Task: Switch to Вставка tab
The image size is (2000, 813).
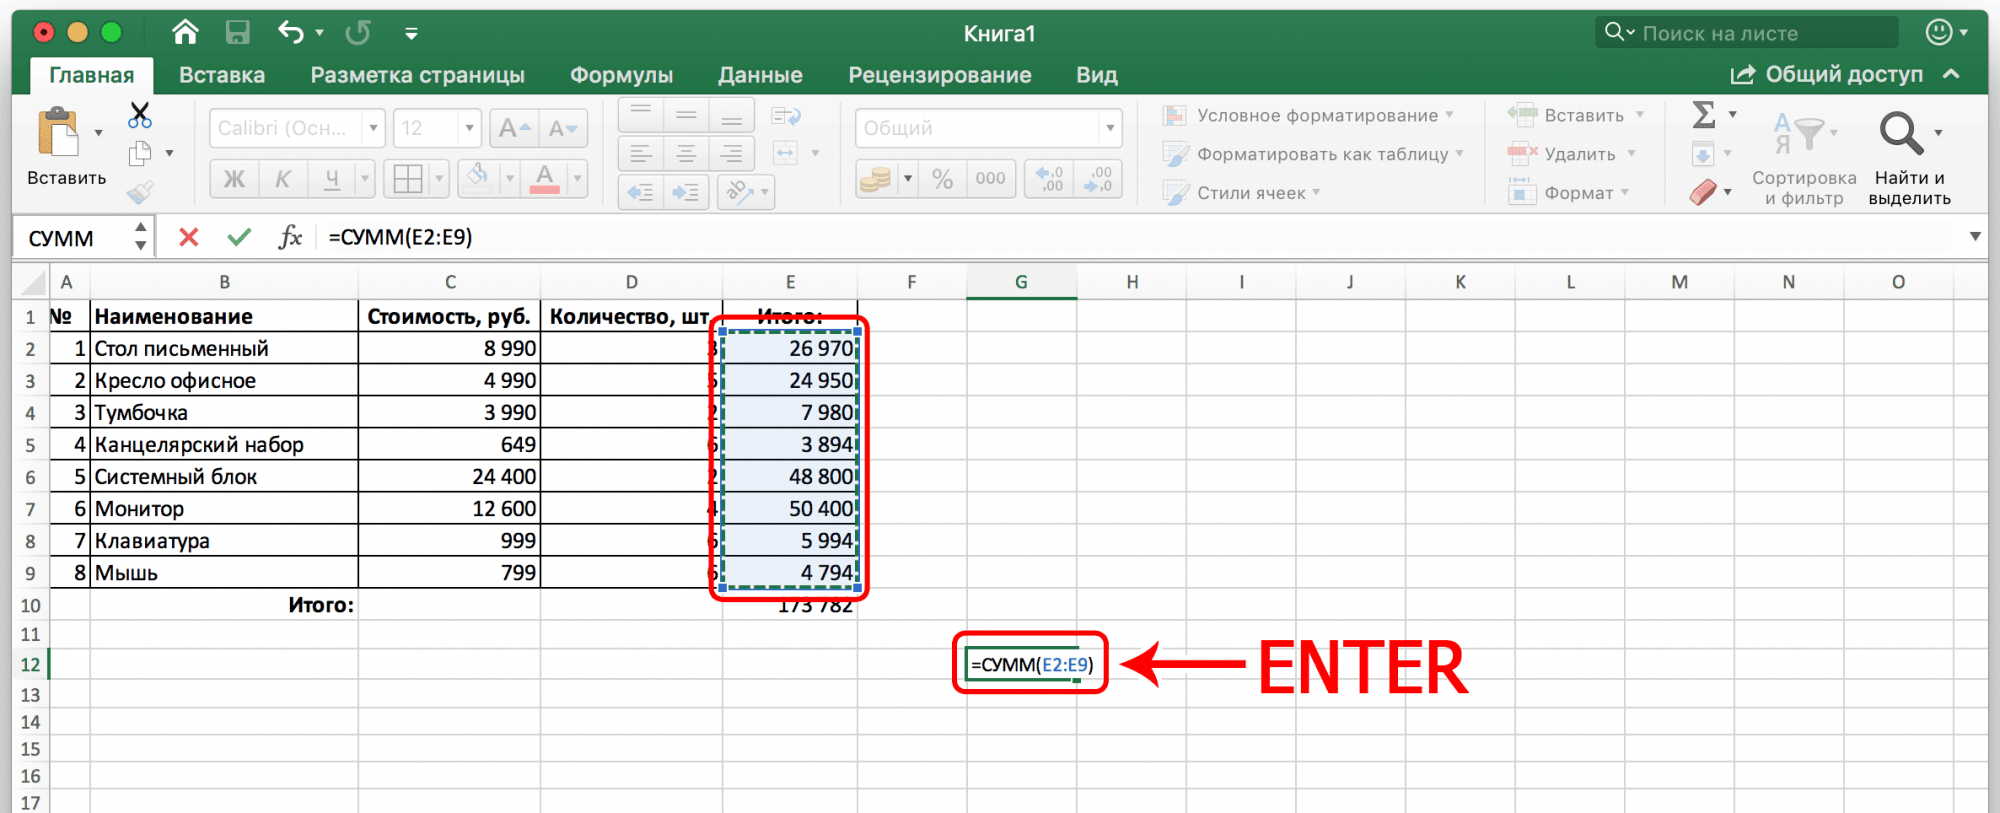Action: (222, 75)
